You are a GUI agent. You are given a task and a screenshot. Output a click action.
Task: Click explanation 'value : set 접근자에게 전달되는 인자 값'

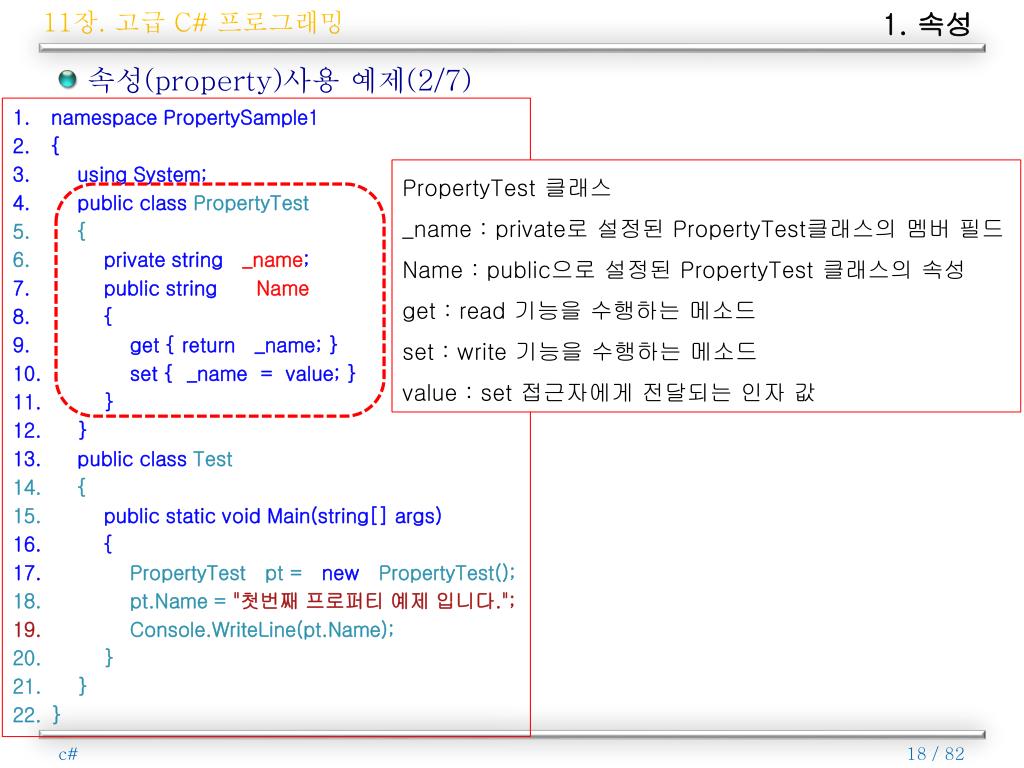[609, 392]
